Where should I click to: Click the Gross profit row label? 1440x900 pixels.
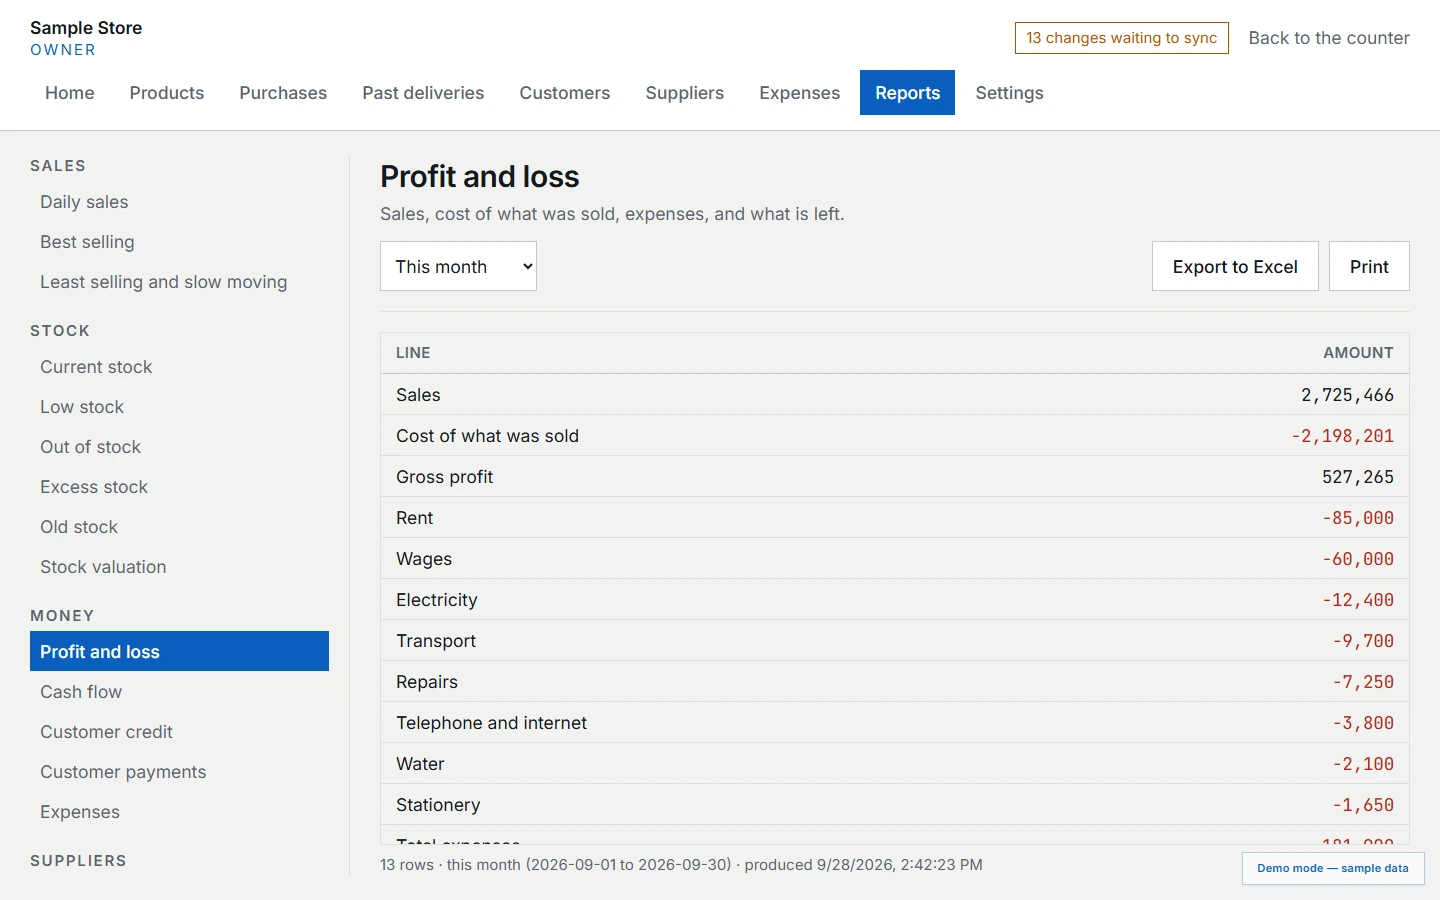pyautogui.click(x=445, y=477)
